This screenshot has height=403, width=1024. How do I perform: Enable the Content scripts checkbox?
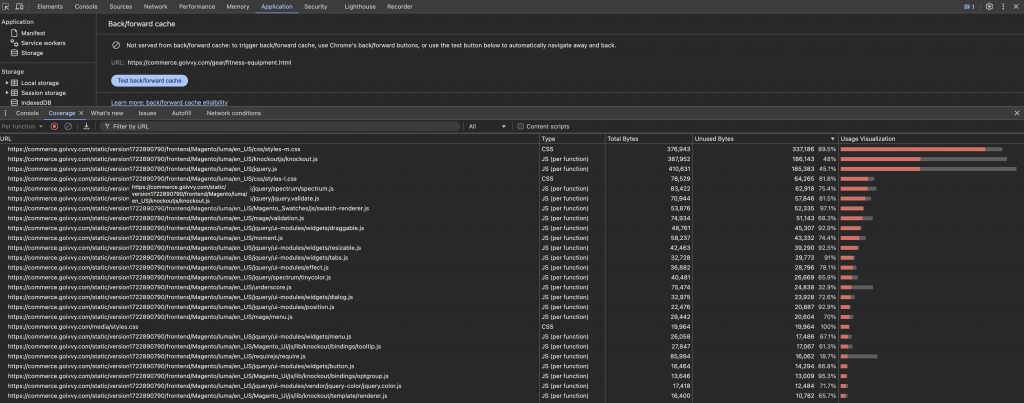pos(520,126)
